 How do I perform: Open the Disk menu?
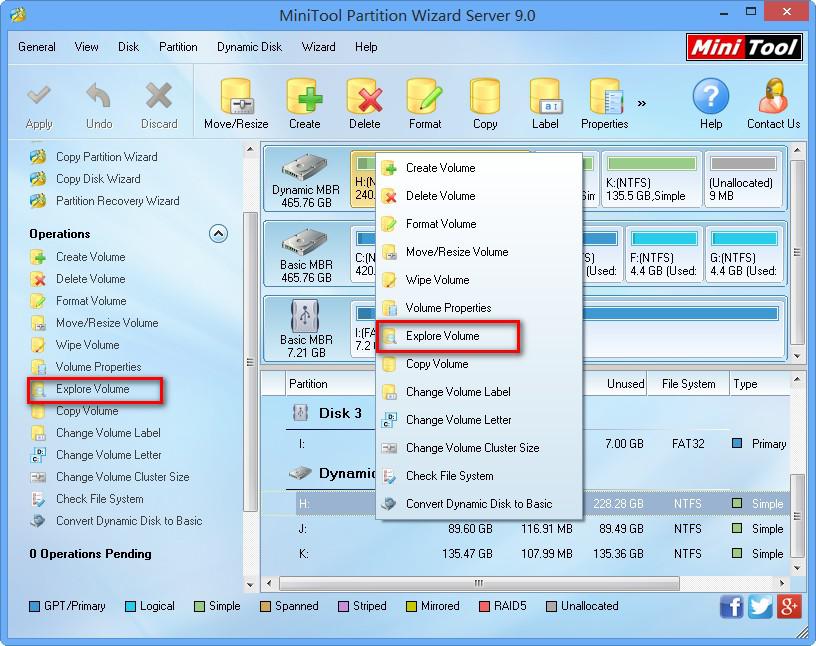point(129,47)
